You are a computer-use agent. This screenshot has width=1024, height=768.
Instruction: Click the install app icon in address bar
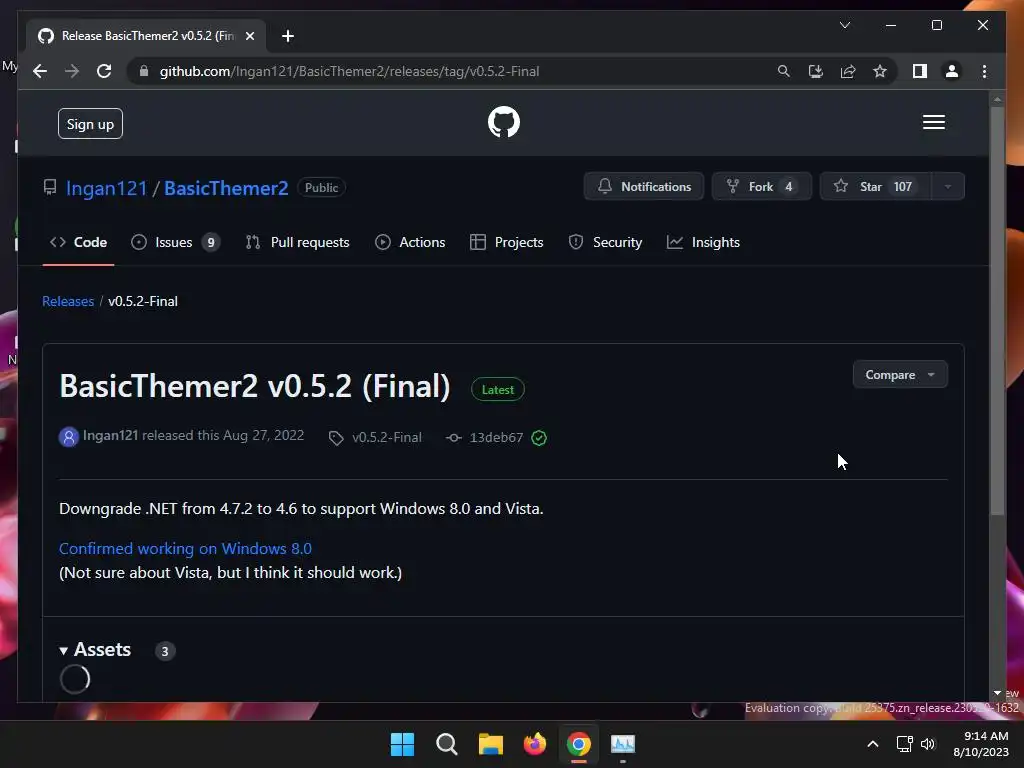(815, 71)
